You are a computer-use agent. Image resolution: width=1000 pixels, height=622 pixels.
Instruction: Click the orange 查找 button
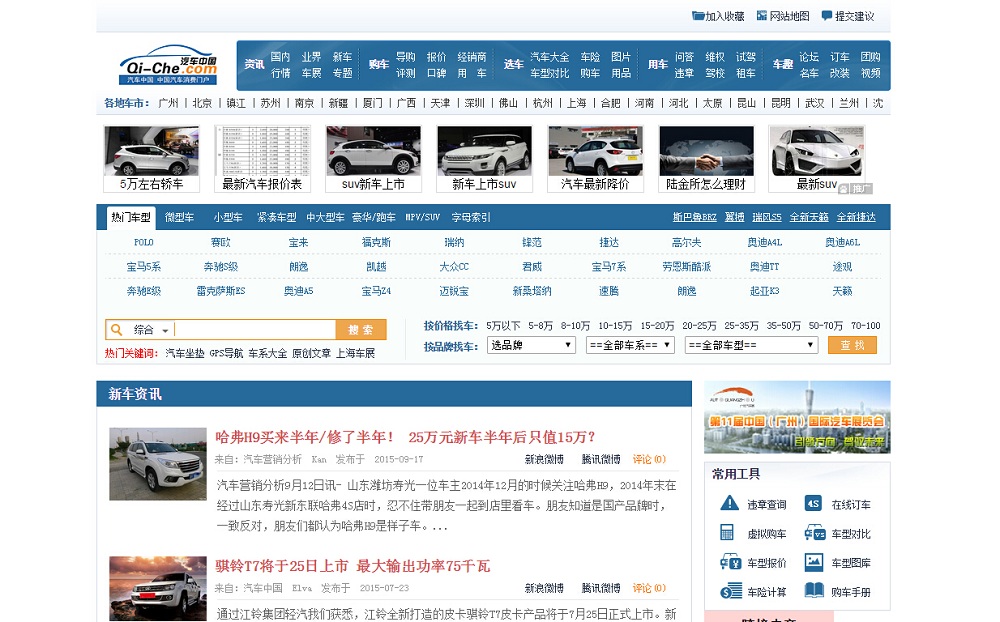coord(852,345)
